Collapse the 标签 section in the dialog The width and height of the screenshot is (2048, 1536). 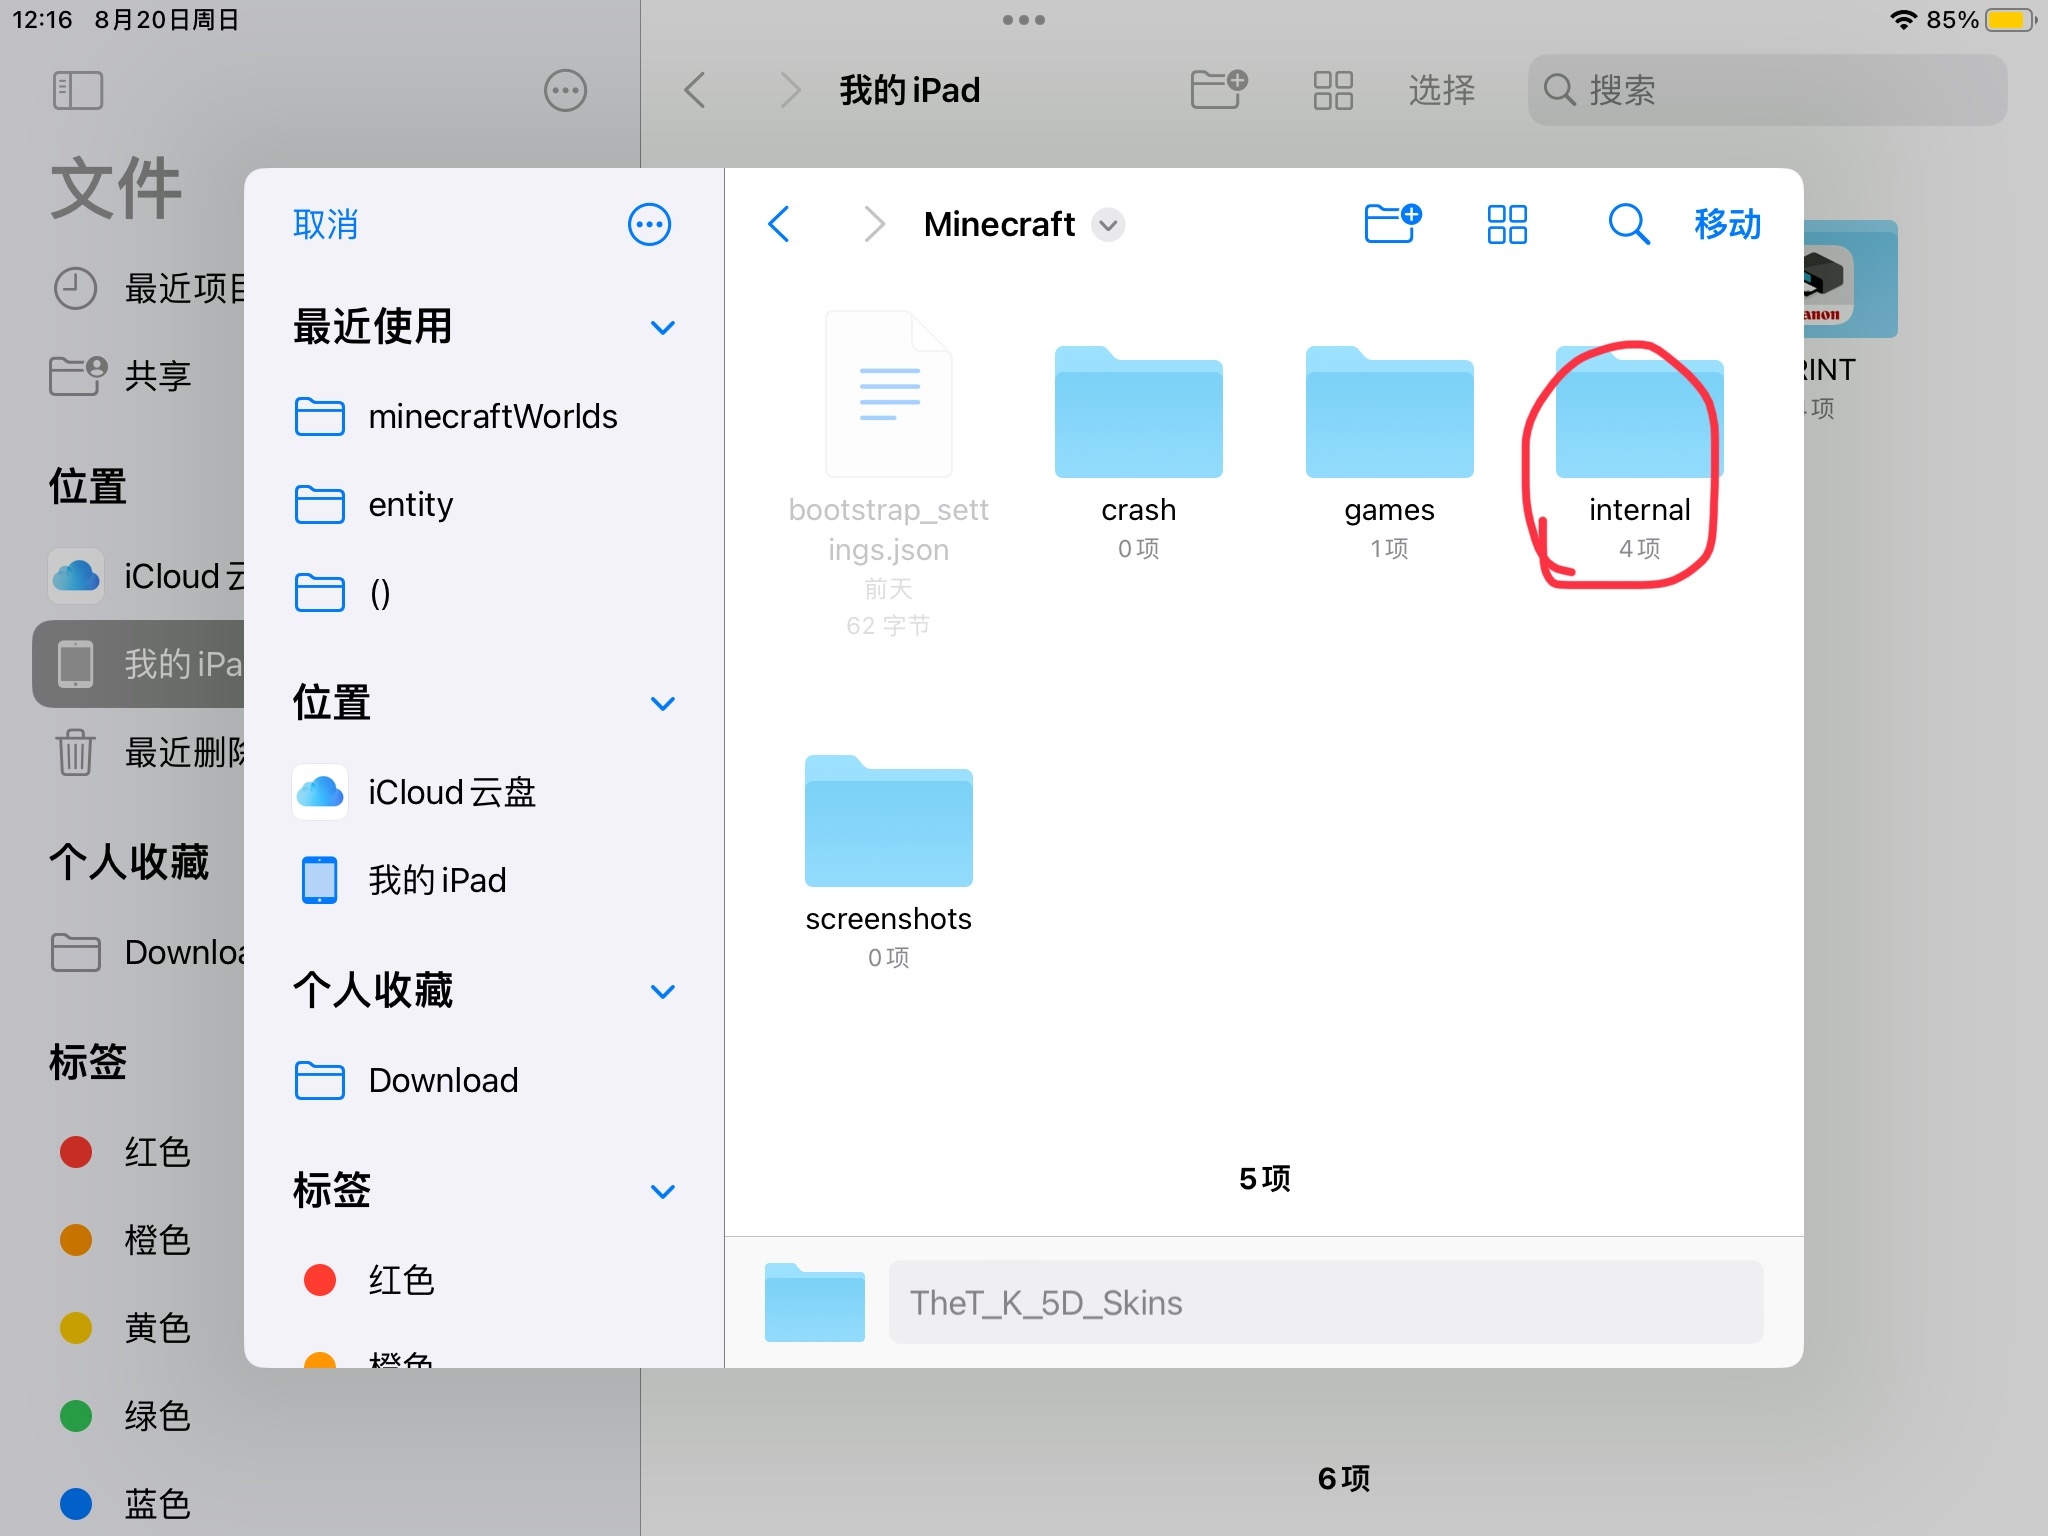tap(663, 1191)
